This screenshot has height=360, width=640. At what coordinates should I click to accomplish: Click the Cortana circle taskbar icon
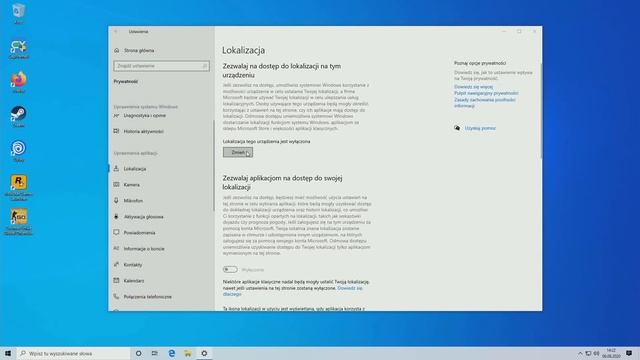point(138,353)
